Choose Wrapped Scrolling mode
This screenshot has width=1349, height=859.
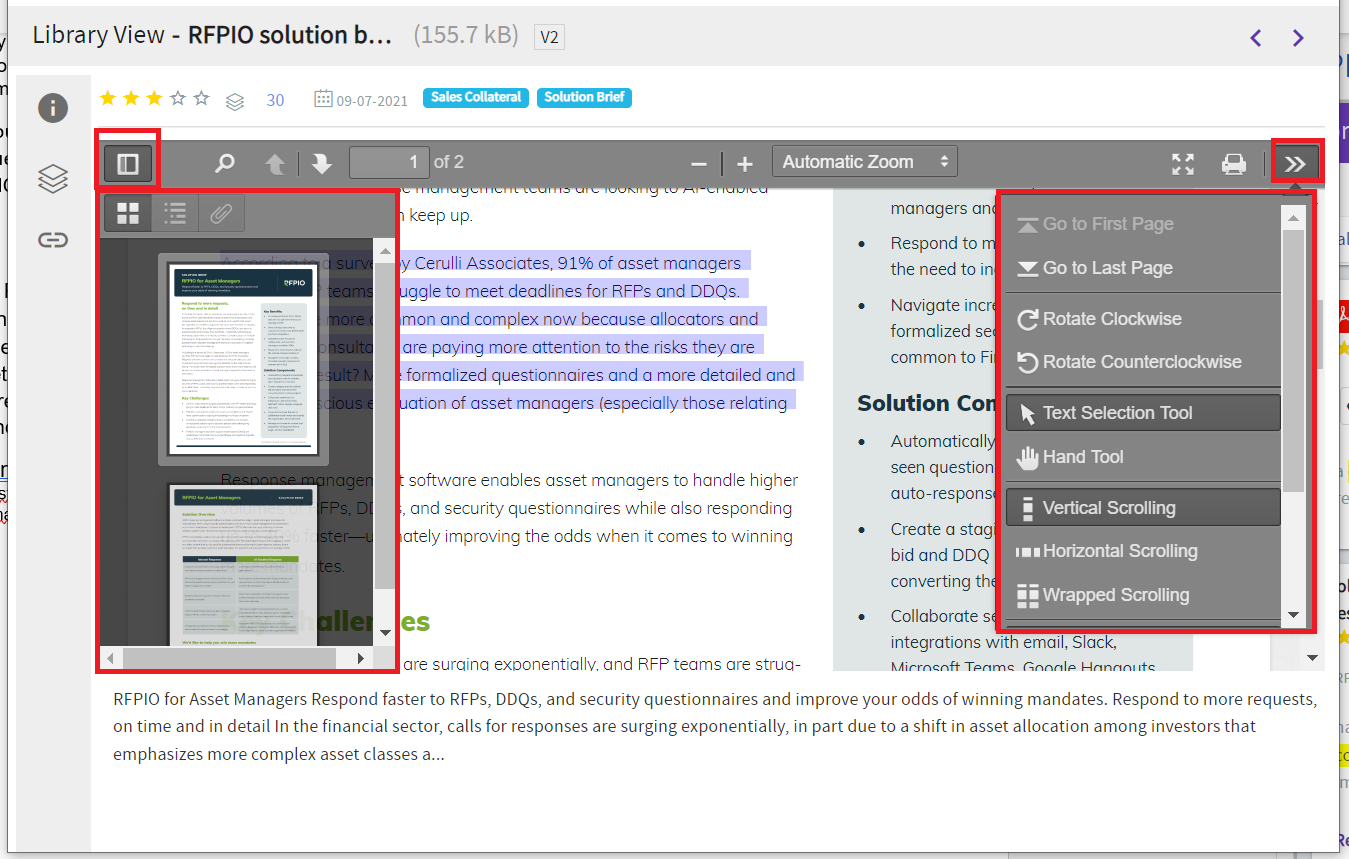click(1143, 595)
